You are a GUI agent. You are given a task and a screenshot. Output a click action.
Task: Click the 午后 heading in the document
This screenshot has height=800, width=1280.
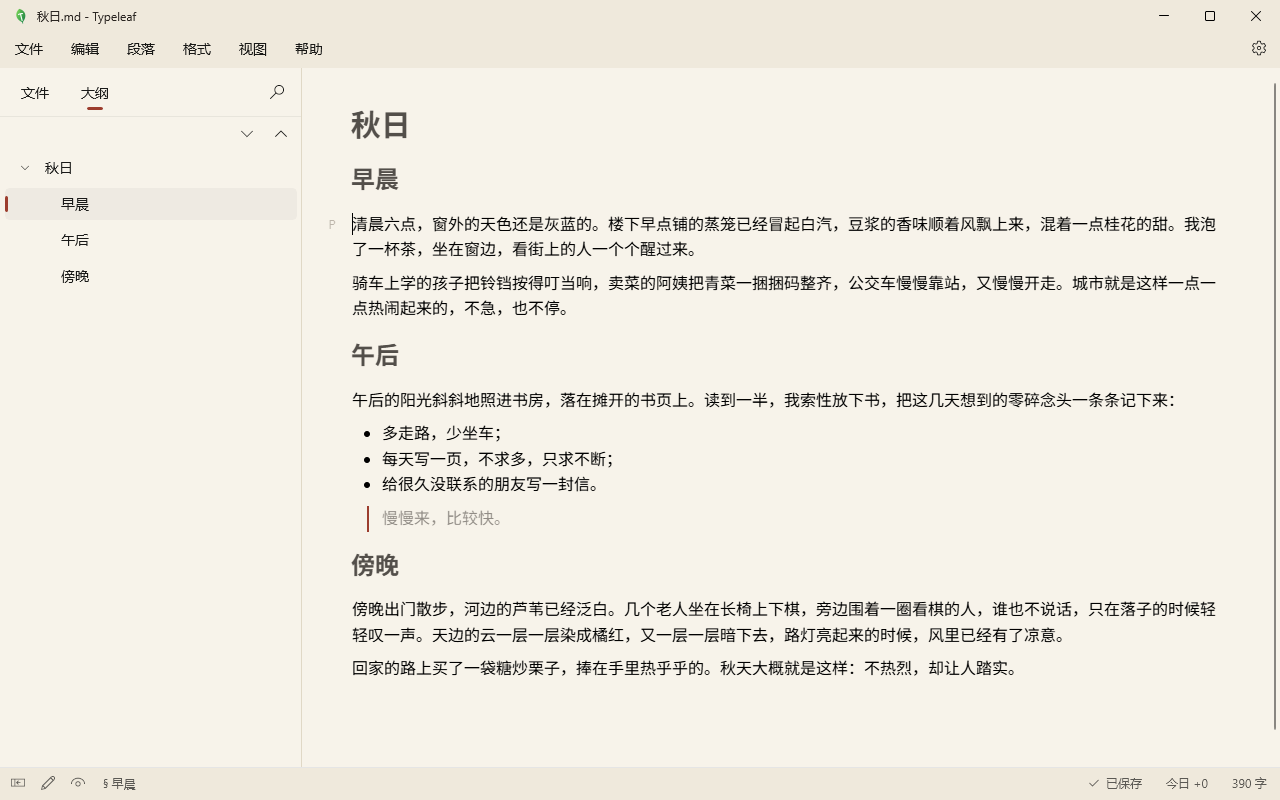point(375,355)
